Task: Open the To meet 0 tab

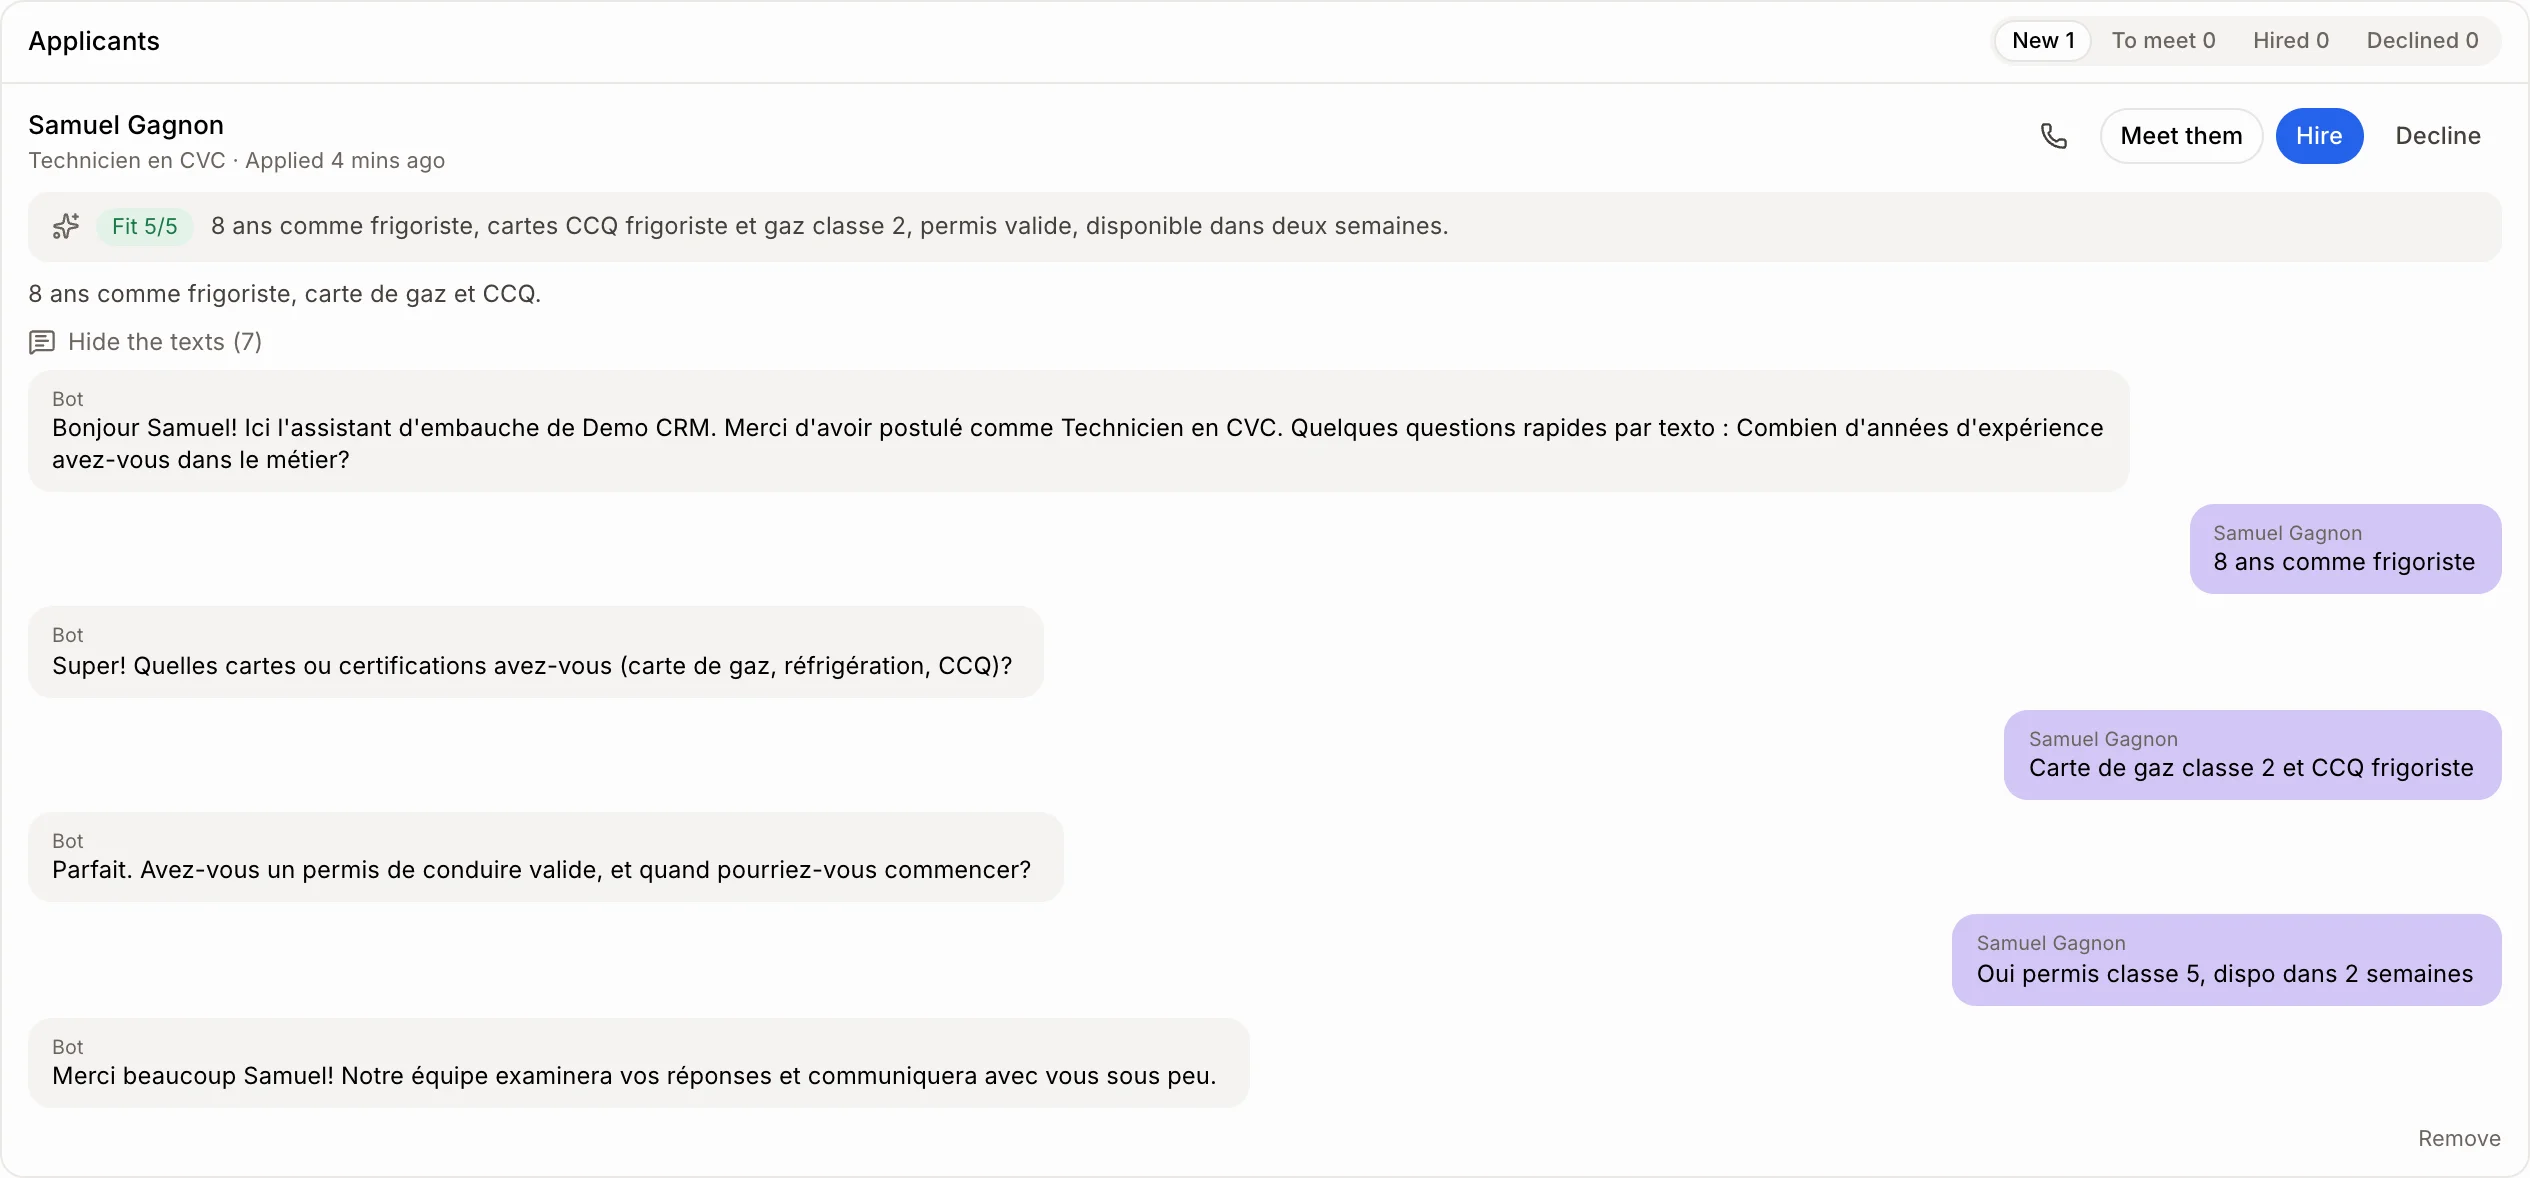Action: [x=2163, y=41]
